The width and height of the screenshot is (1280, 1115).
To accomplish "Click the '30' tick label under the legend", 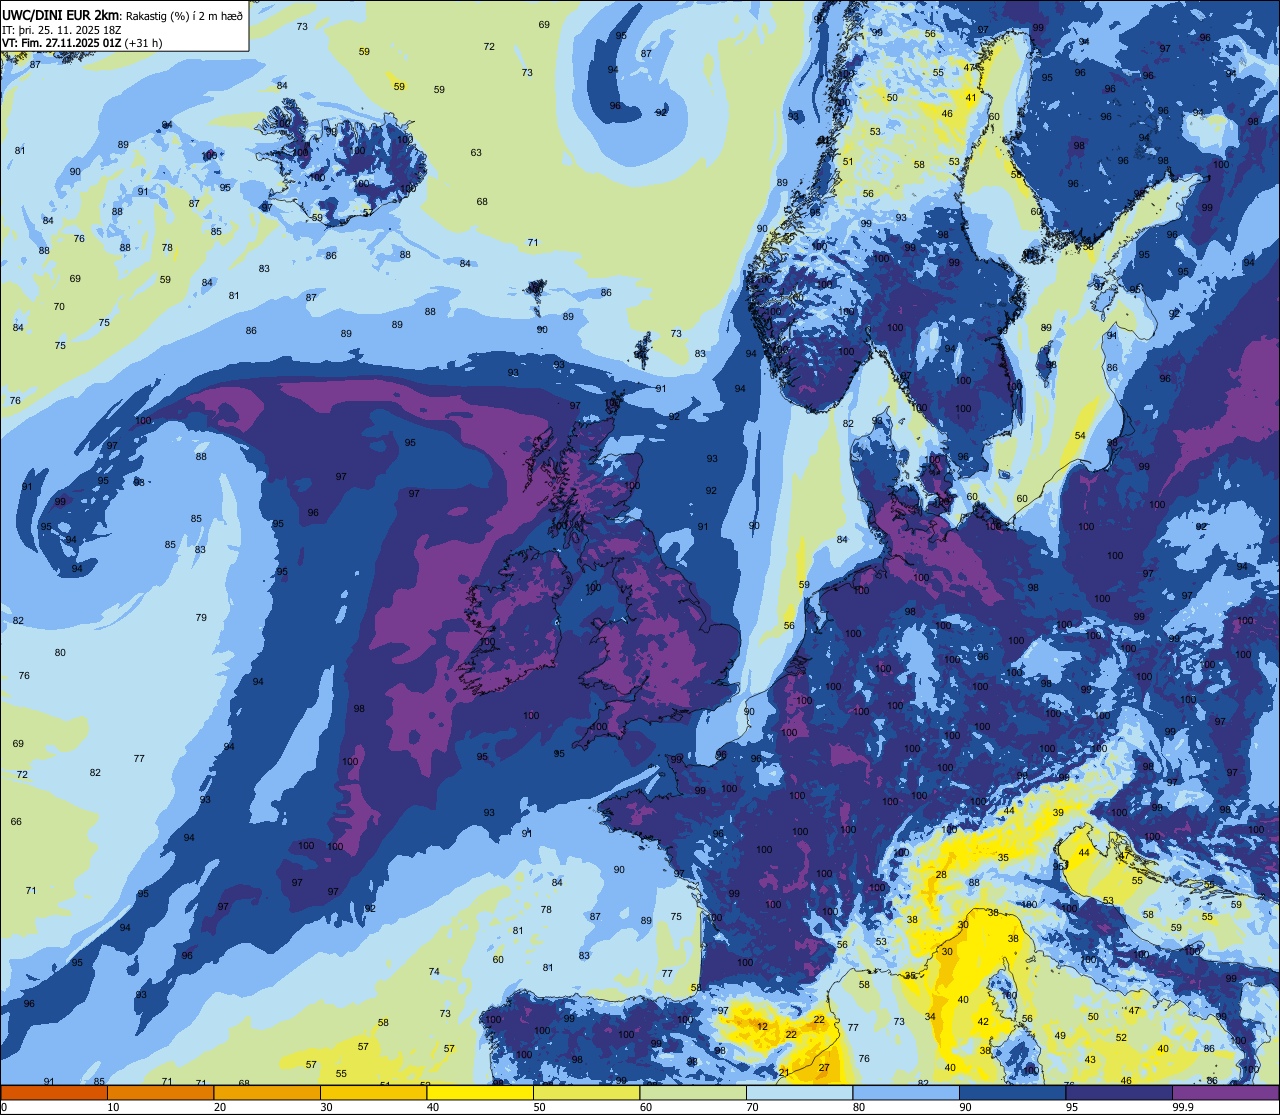I will 326,1107.
